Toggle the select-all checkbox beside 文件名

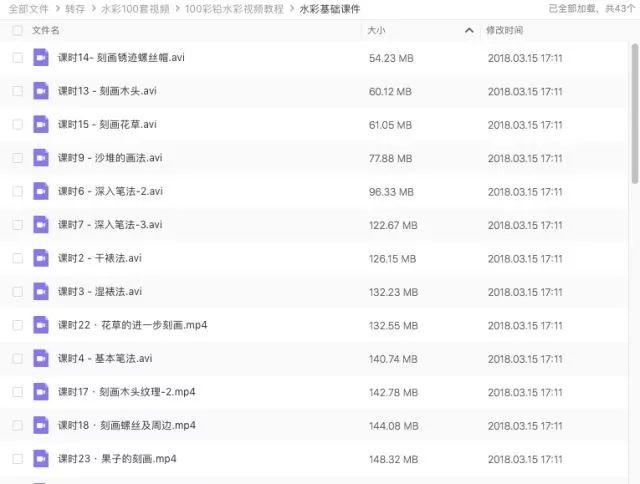point(18,30)
